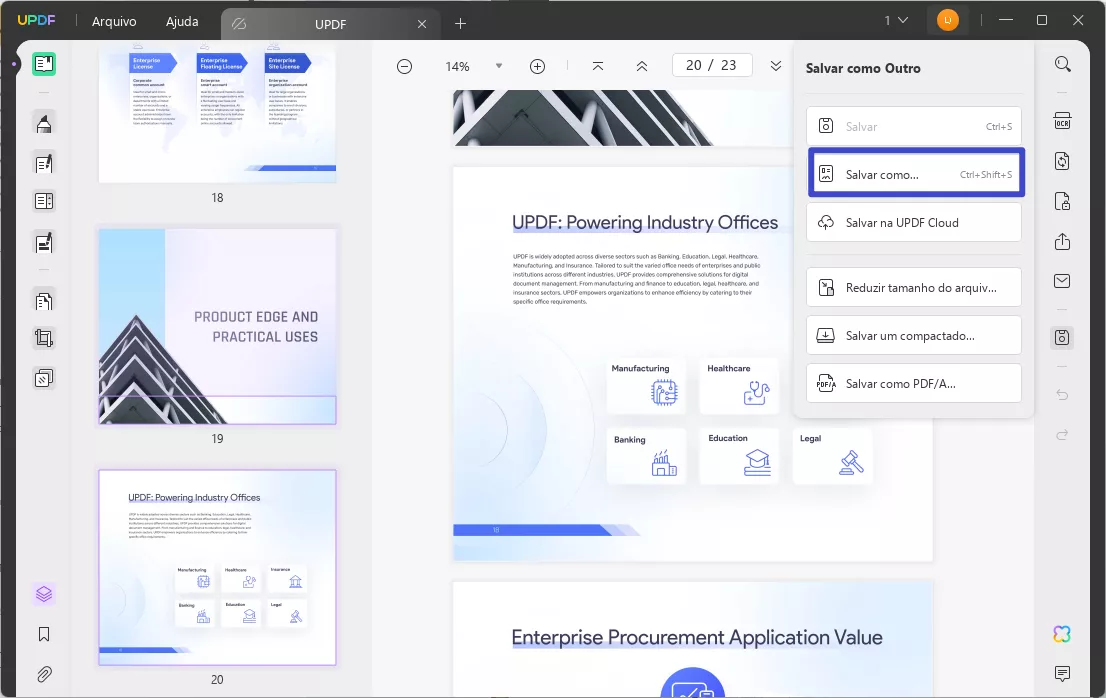Click the 14% zoom value

point(457,66)
